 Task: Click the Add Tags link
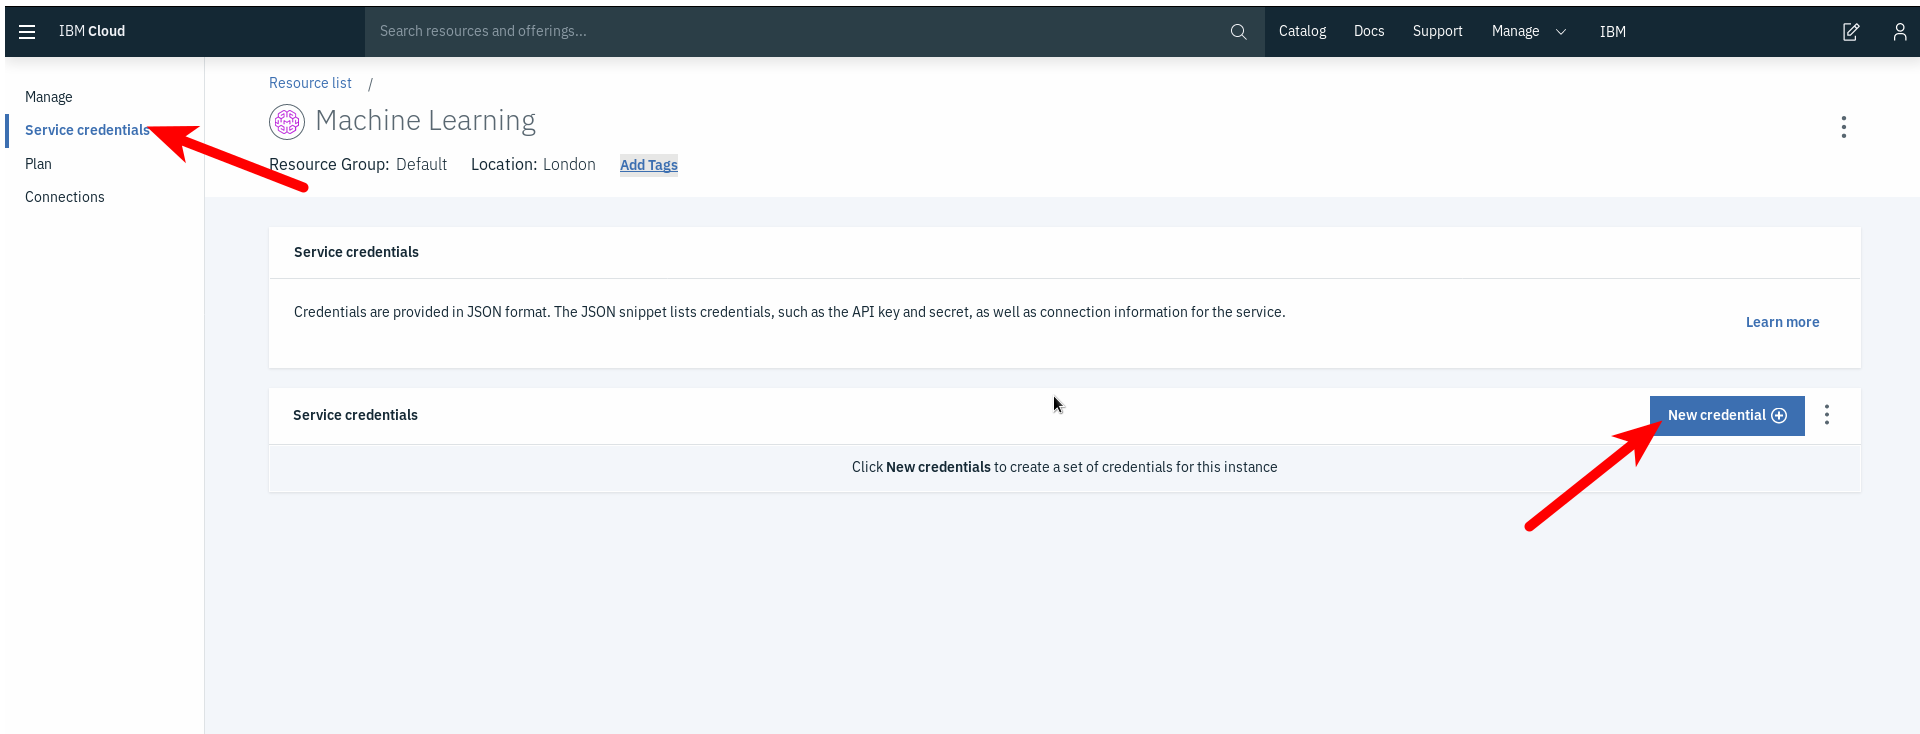coord(649,165)
